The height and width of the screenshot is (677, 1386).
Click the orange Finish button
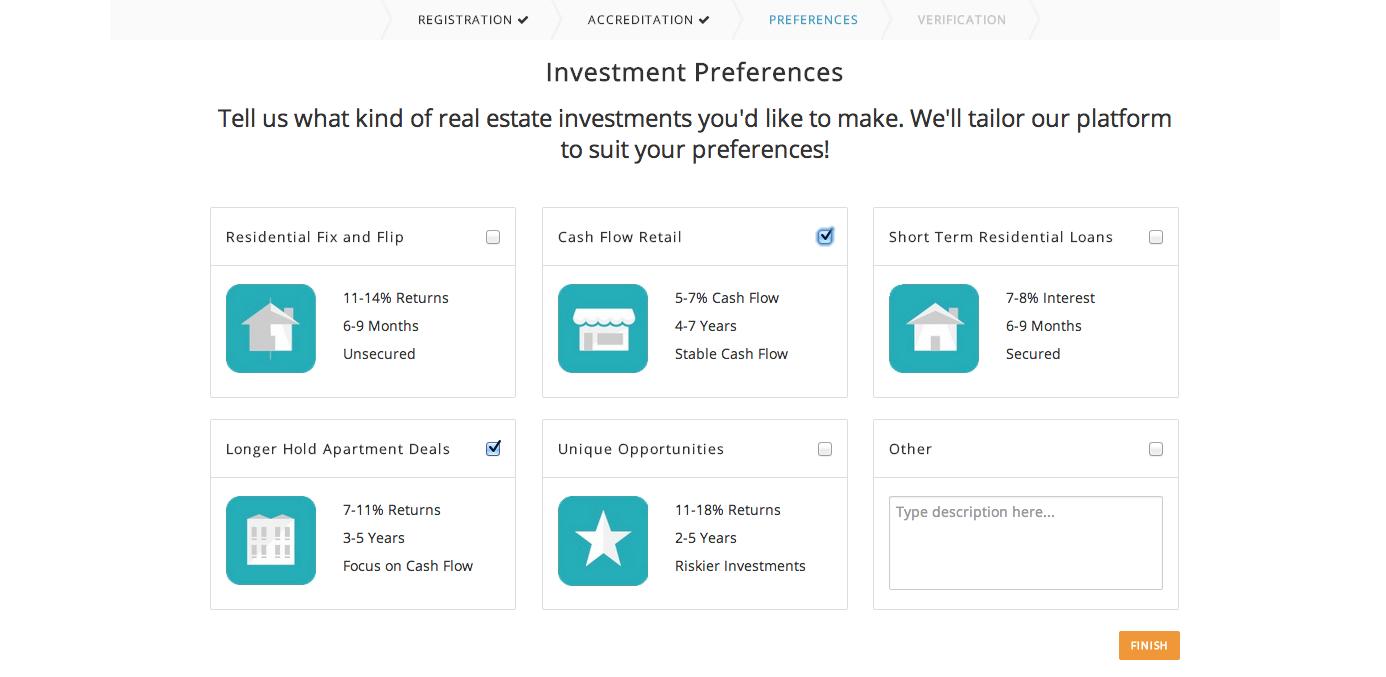(1149, 646)
